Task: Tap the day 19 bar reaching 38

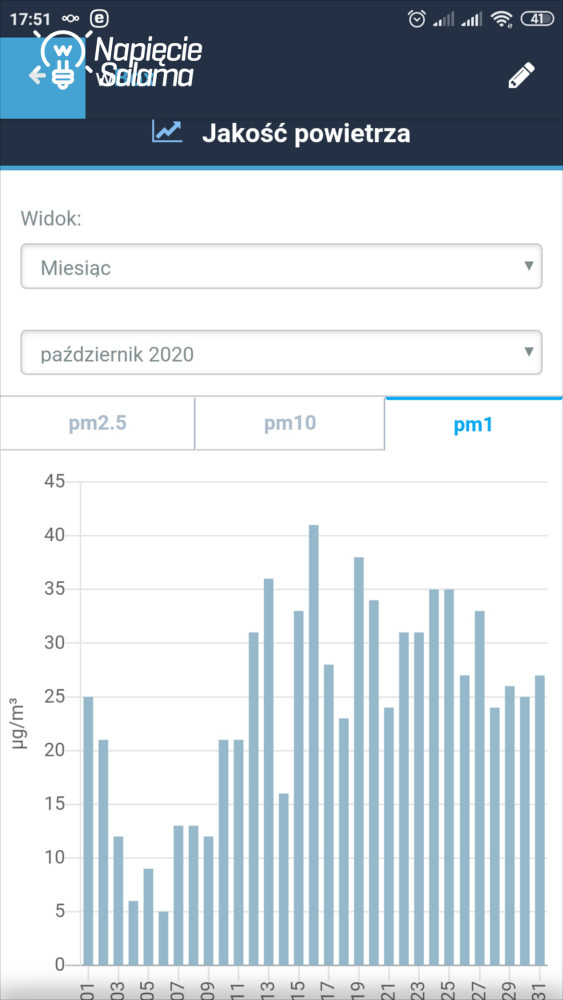Action: point(358,761)
